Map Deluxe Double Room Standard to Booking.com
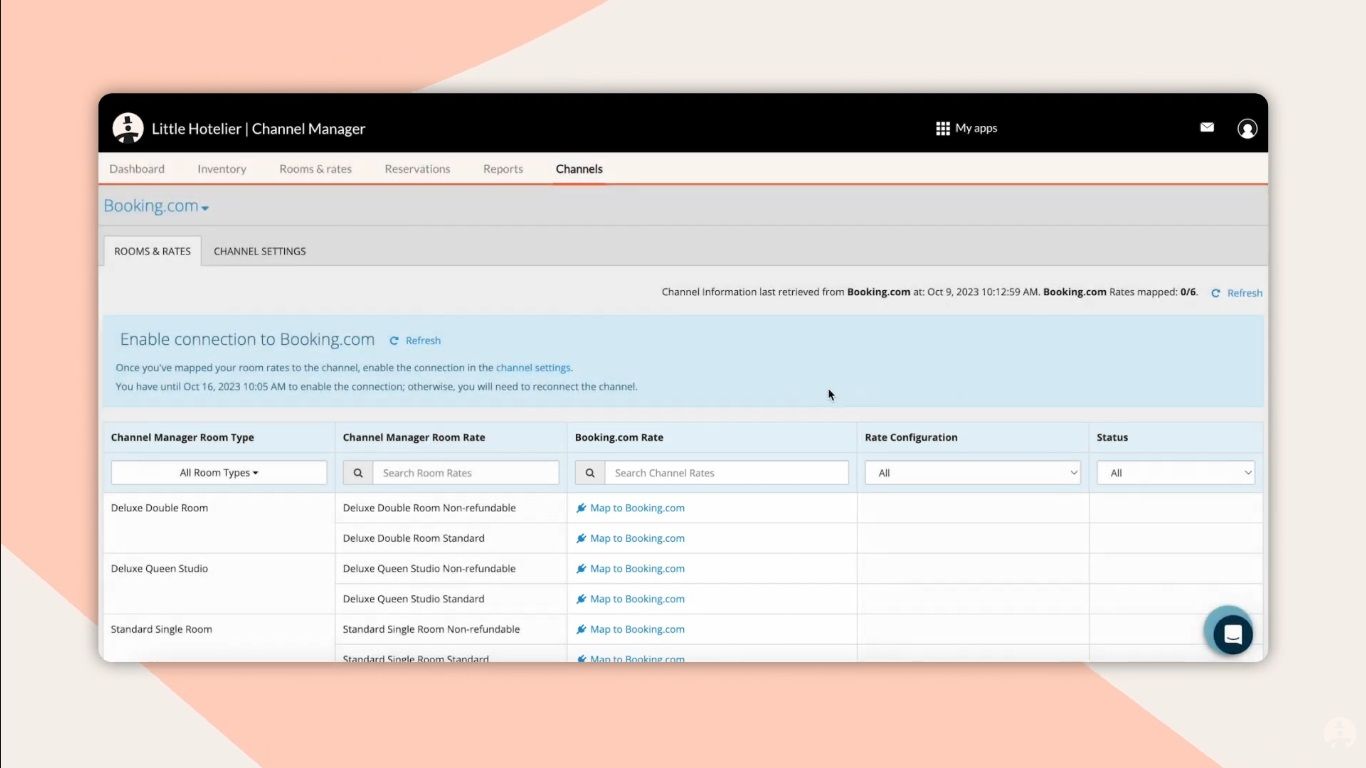1366x768 pixels. pos(637,538)
